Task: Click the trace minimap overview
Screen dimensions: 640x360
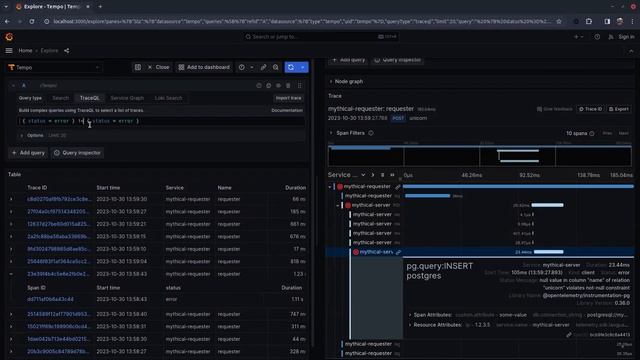Action: (480, 156)
